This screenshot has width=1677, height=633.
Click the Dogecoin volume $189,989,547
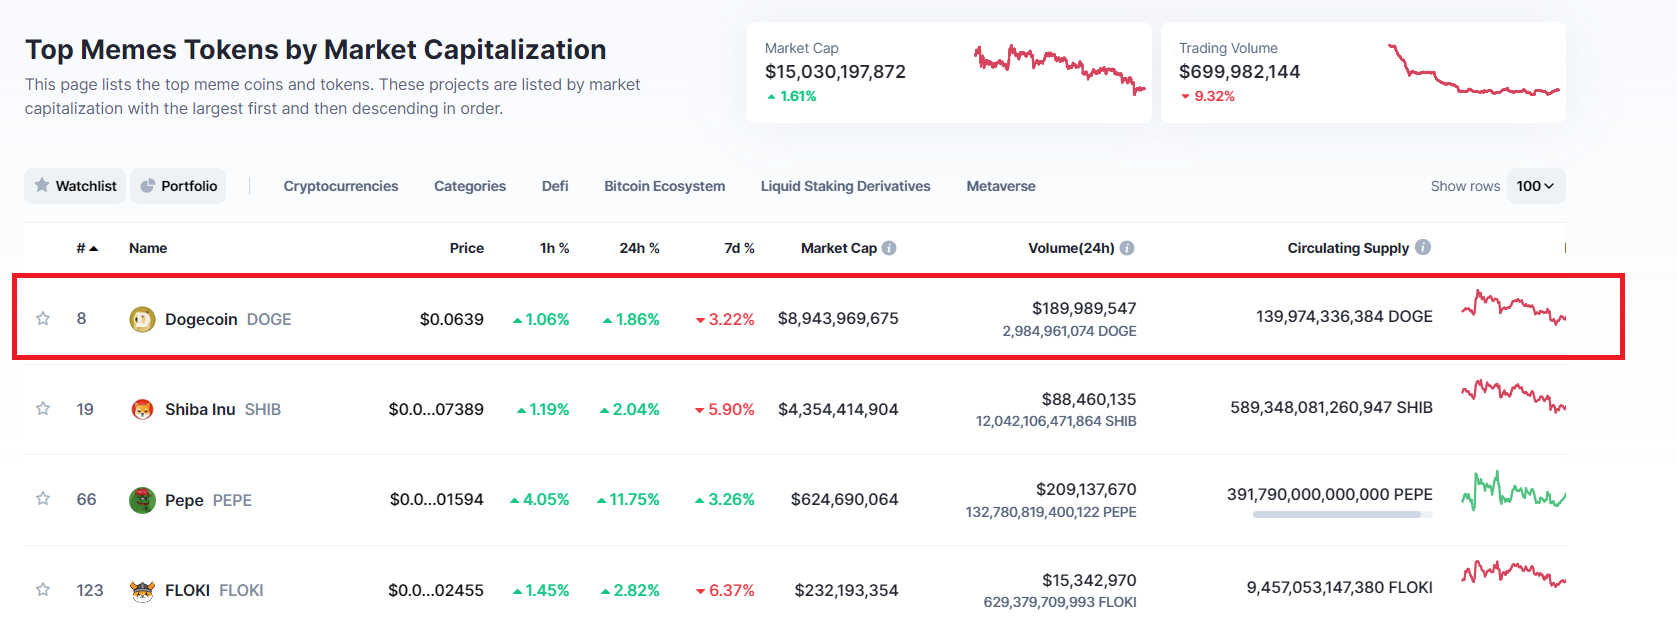(x=1084, y=308)
